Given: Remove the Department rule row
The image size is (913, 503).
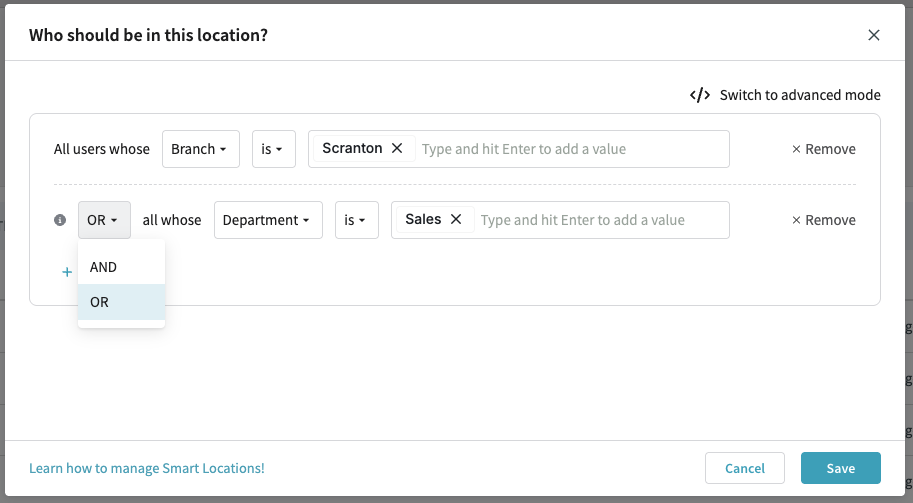Looking at the screenshot, I should (823, 220).
